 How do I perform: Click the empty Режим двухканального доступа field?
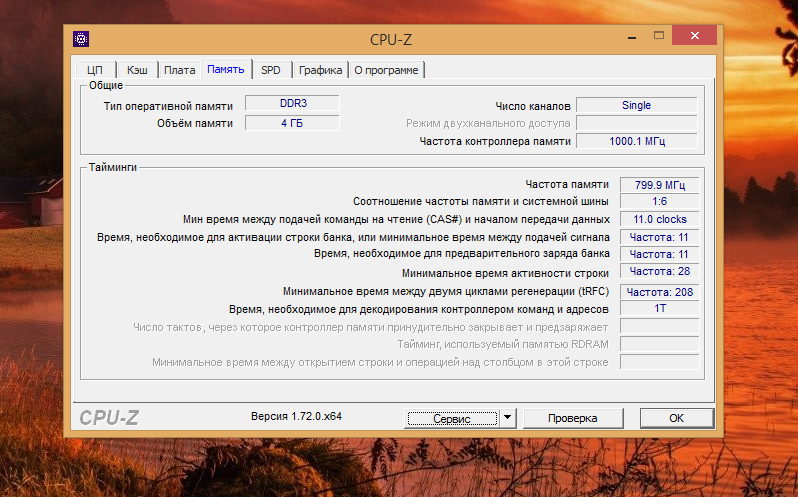coord(636,123)
